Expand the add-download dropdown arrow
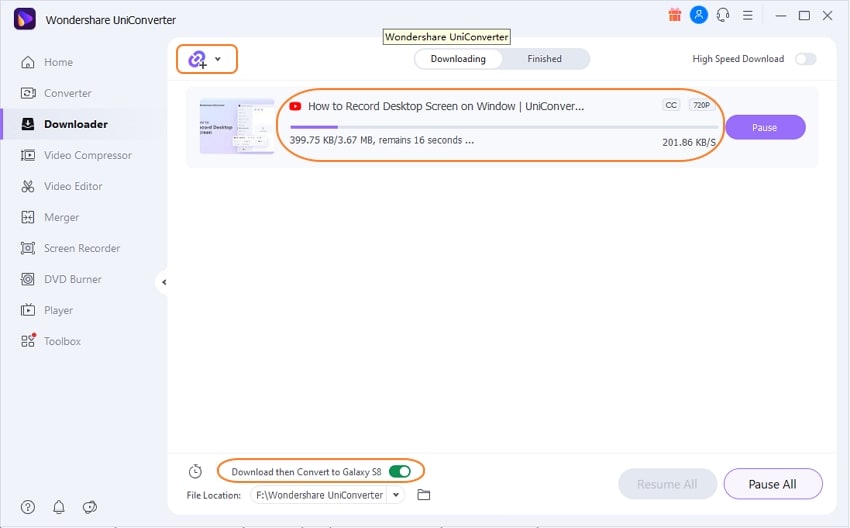Viewport: 850px width, 528px height. (218, 59)
